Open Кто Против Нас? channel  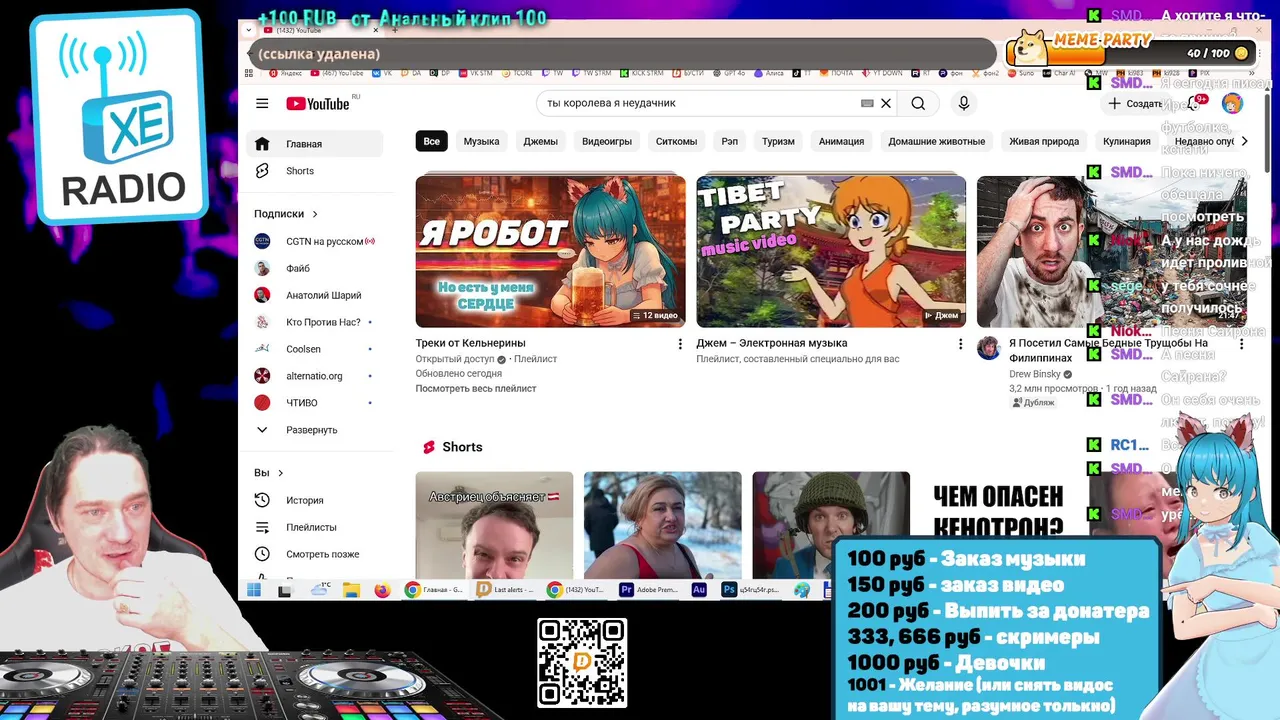point(314,322)
